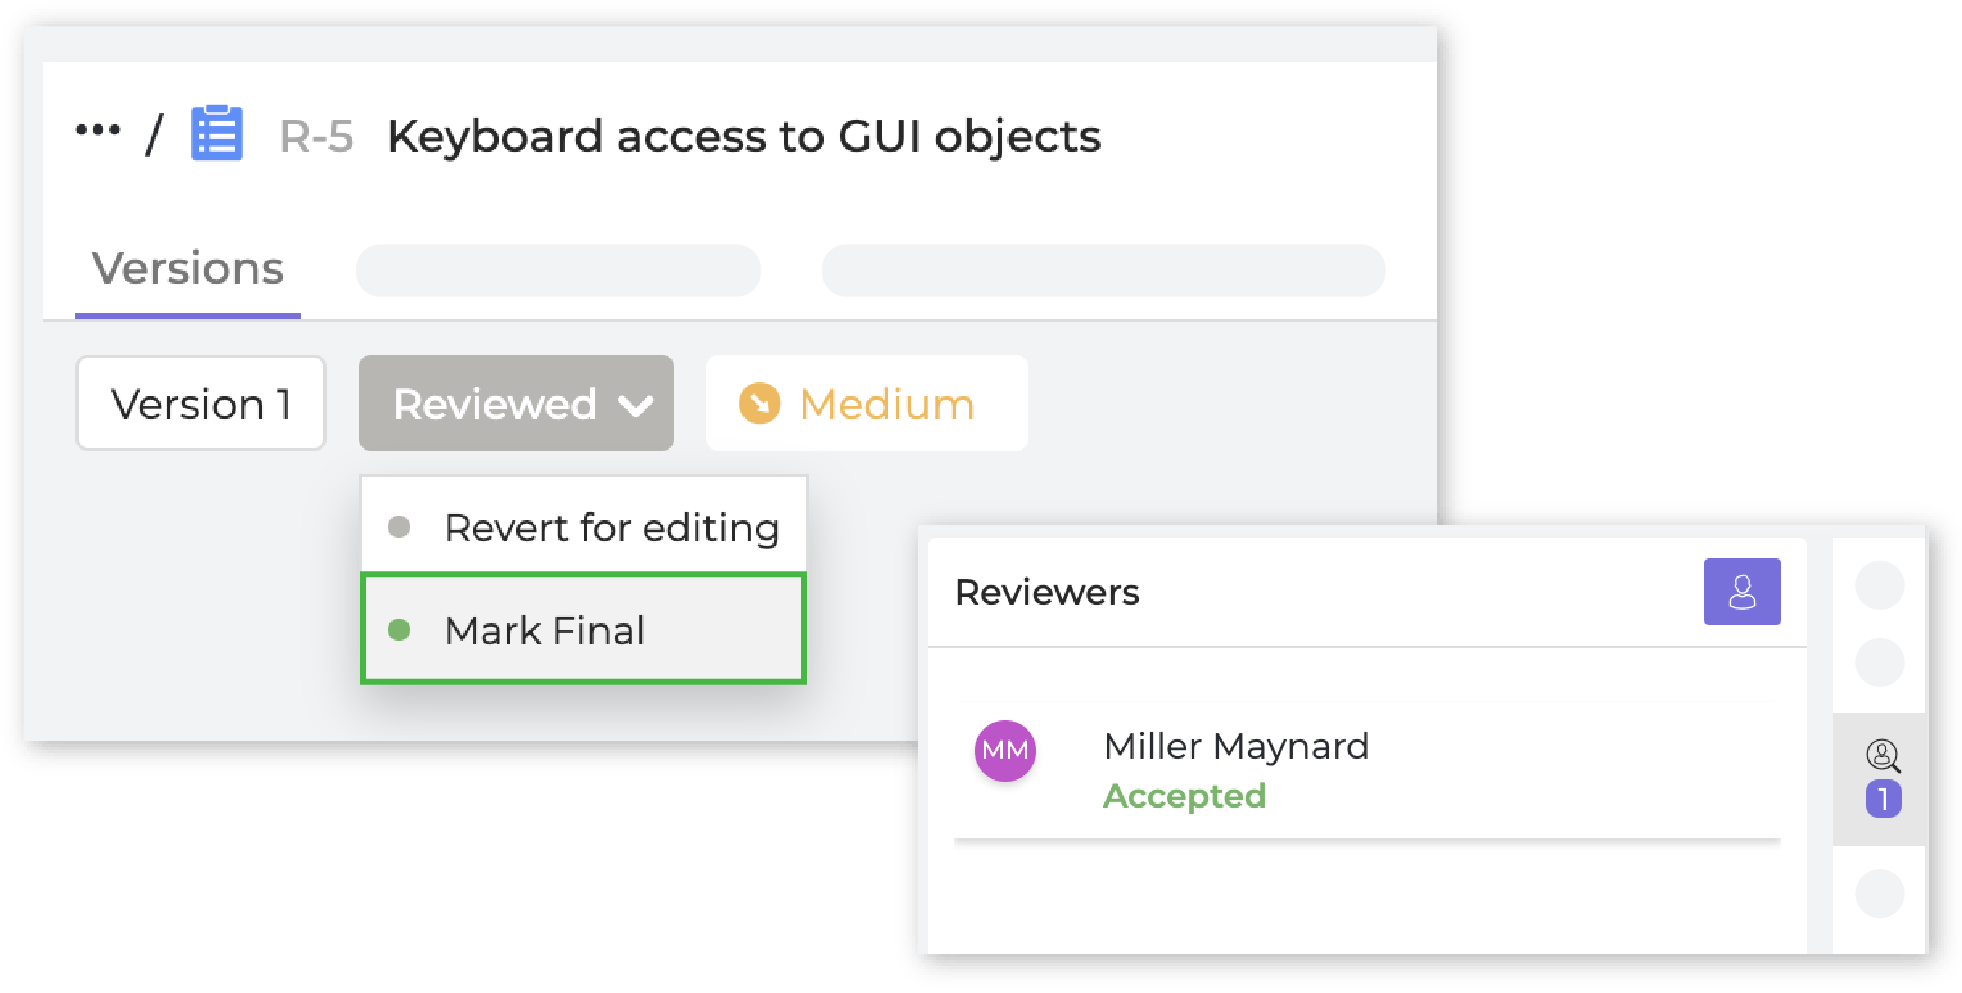Click the second wide placeholder tab pill
1962x993 pixels.
point(1103,270)
